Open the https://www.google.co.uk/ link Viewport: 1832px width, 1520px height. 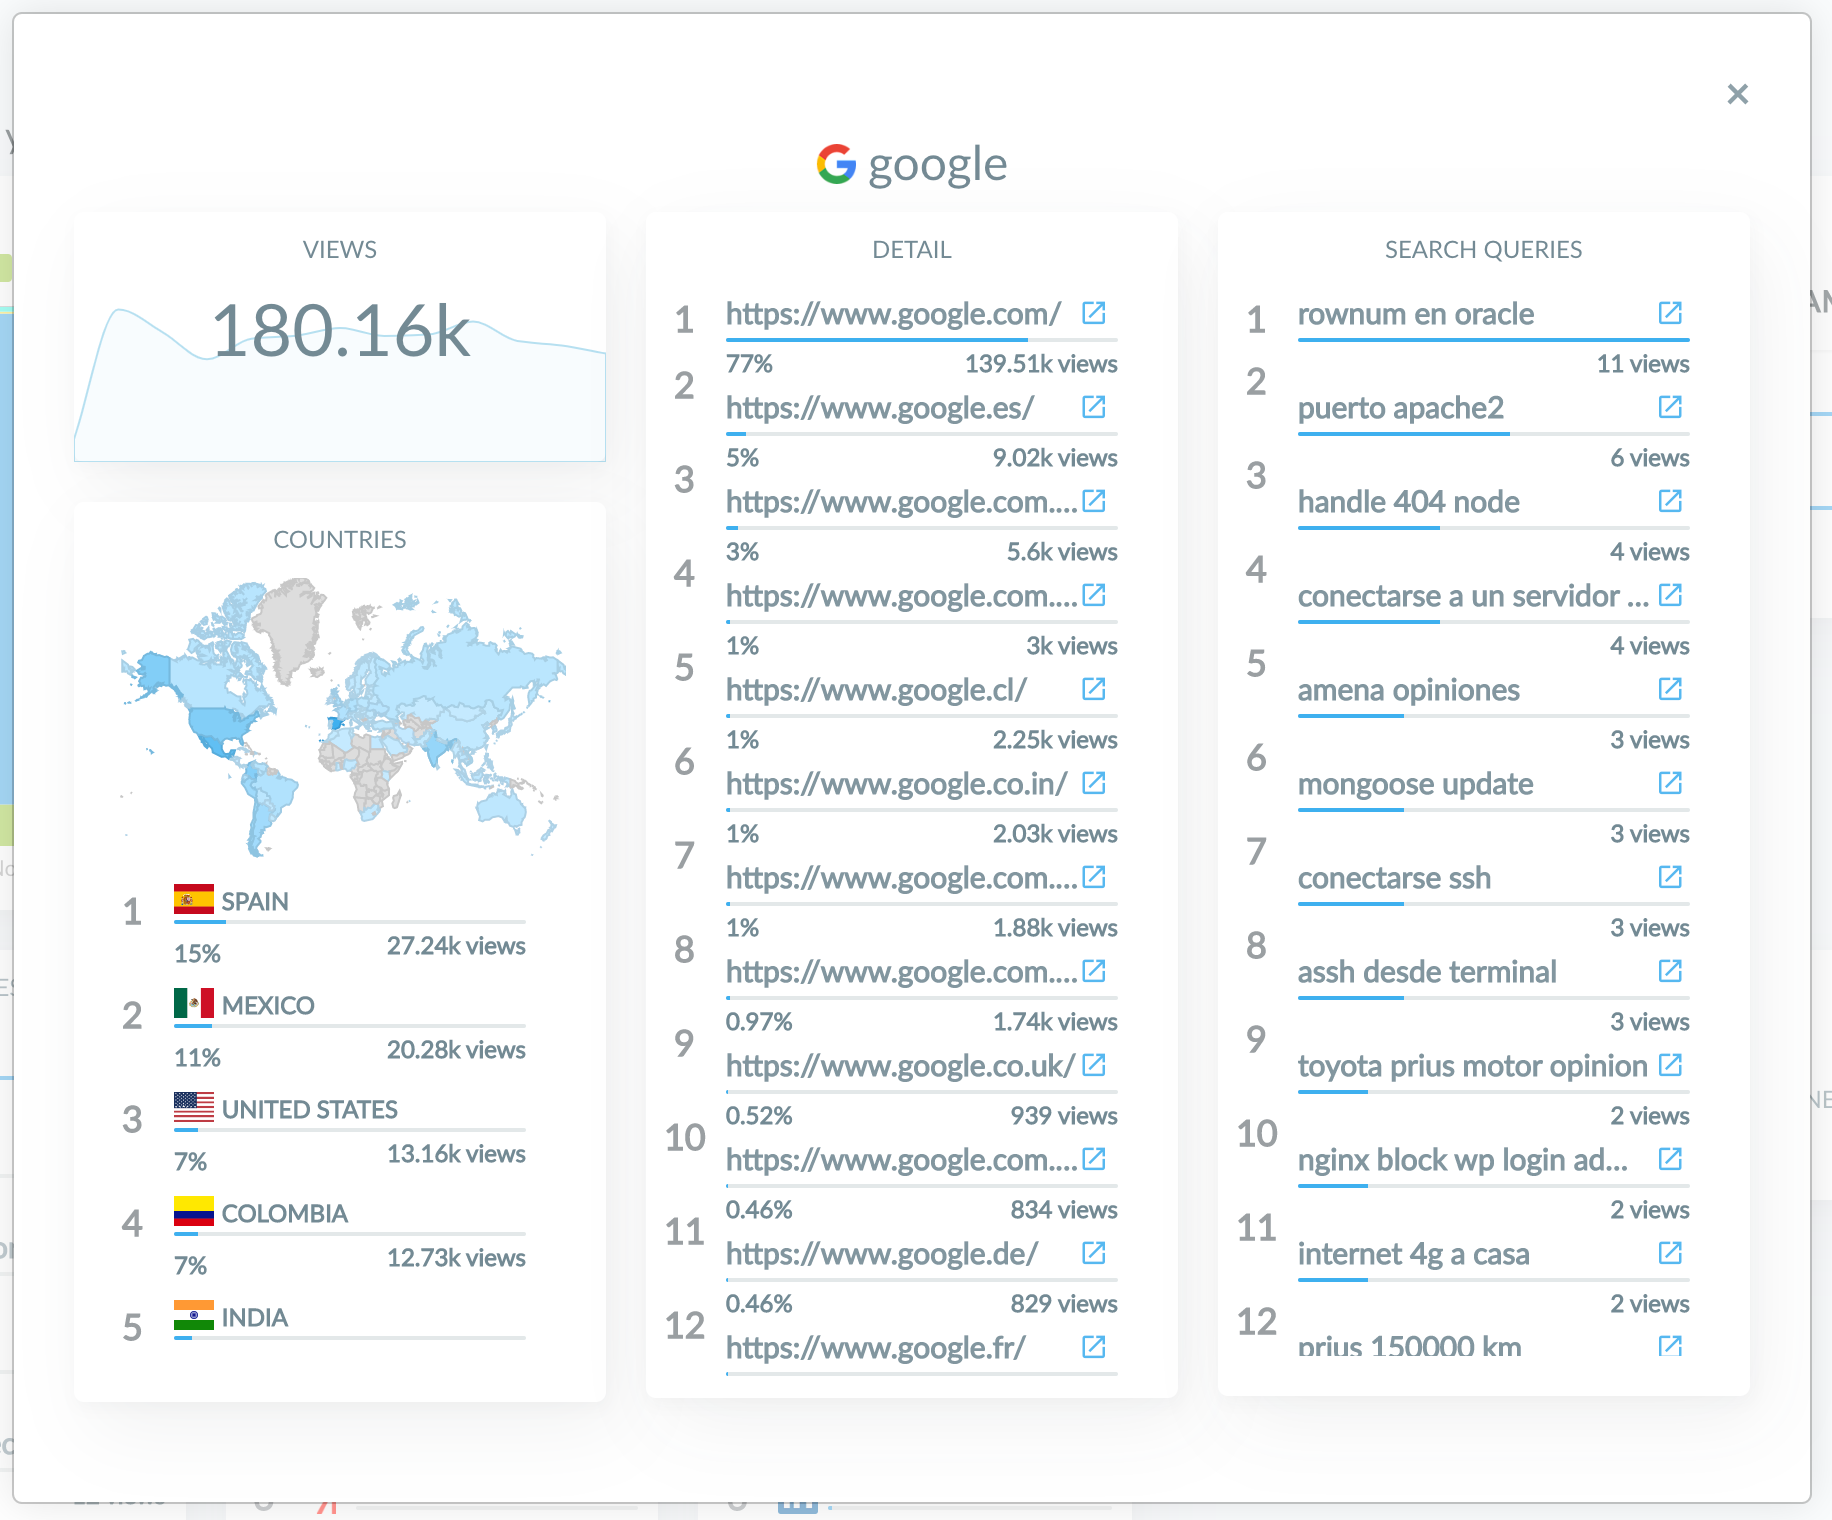[x=900, y=1066]
